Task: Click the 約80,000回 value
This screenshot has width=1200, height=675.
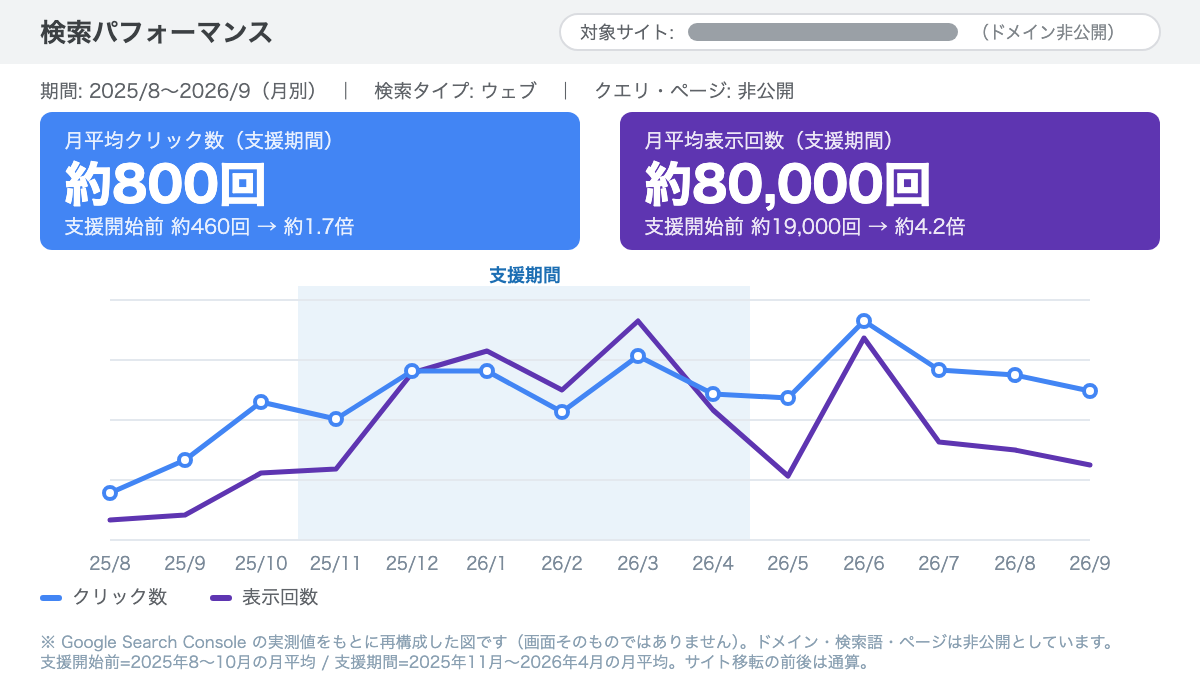Action: click(x=788, y=184)
